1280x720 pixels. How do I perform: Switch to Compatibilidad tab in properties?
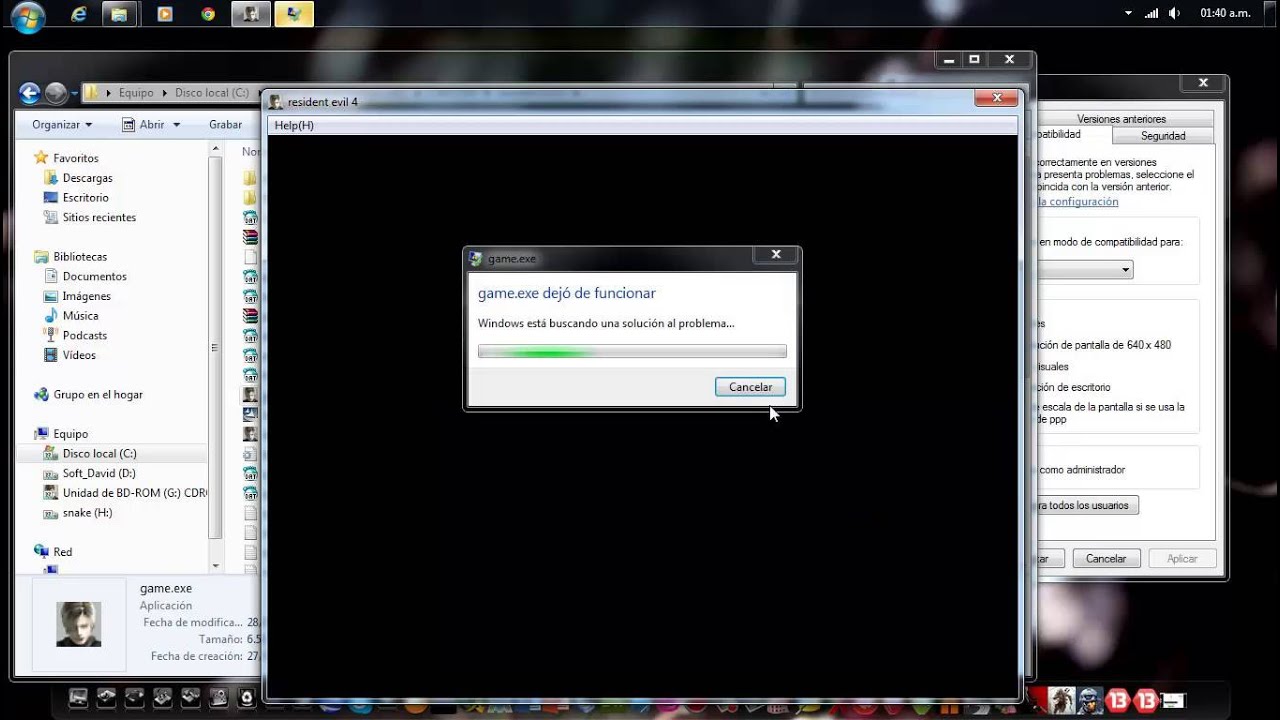pos(1074,134)
